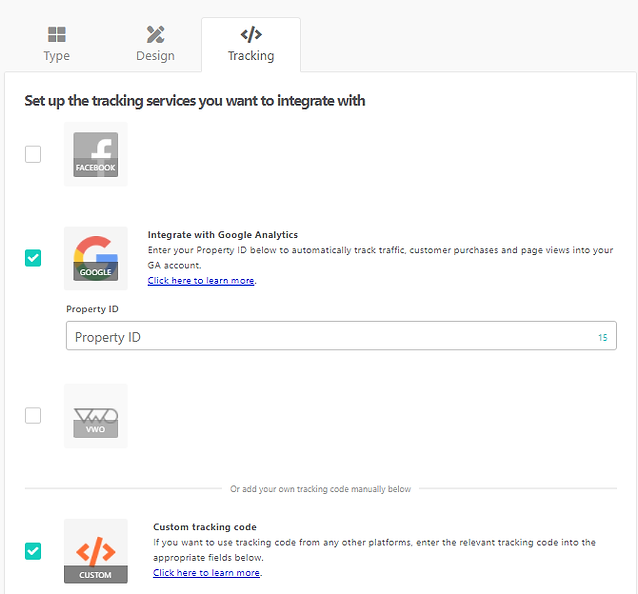Click the VWO service icon

coord(96,416)
